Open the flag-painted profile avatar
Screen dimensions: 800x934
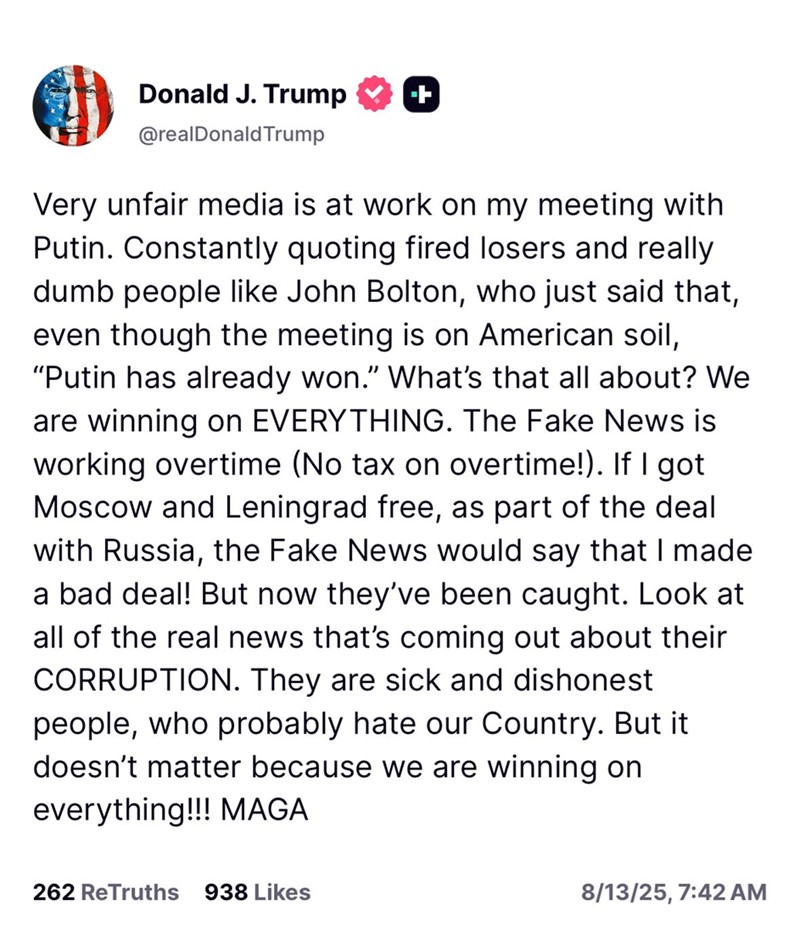(x=73, y=105)
